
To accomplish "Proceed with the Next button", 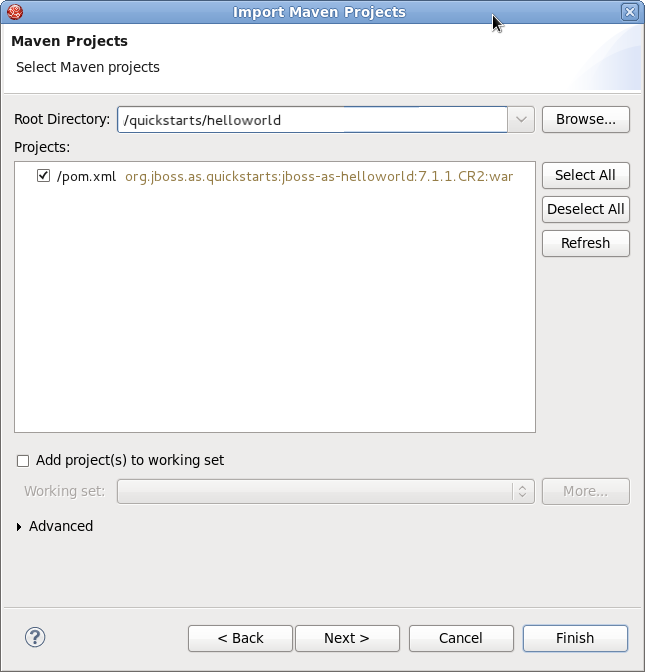I will [x=347, y=638].
